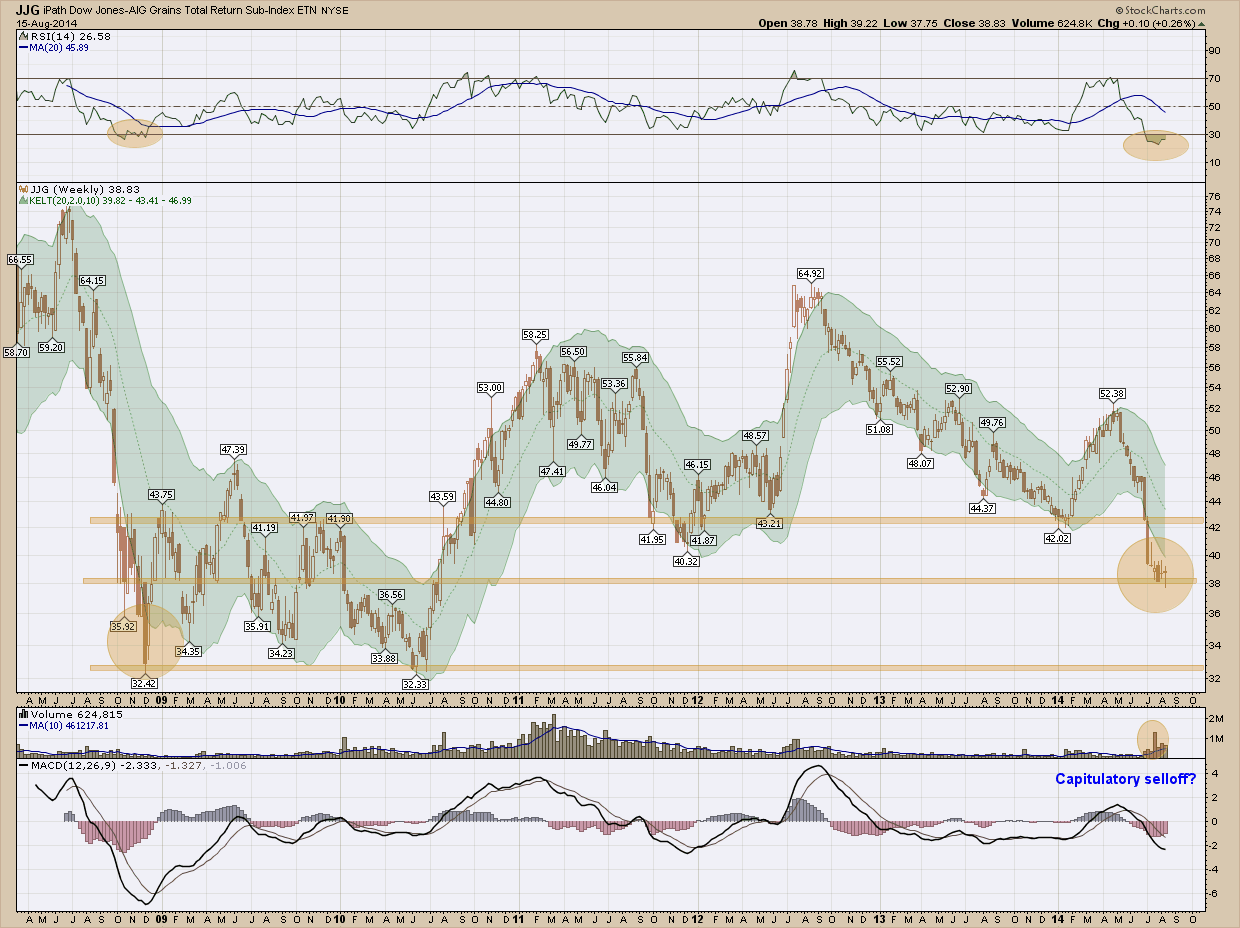This screenshot has height=928, width=1240.
Task: Click the 42.02 price label
Action: pos(1058,539)
